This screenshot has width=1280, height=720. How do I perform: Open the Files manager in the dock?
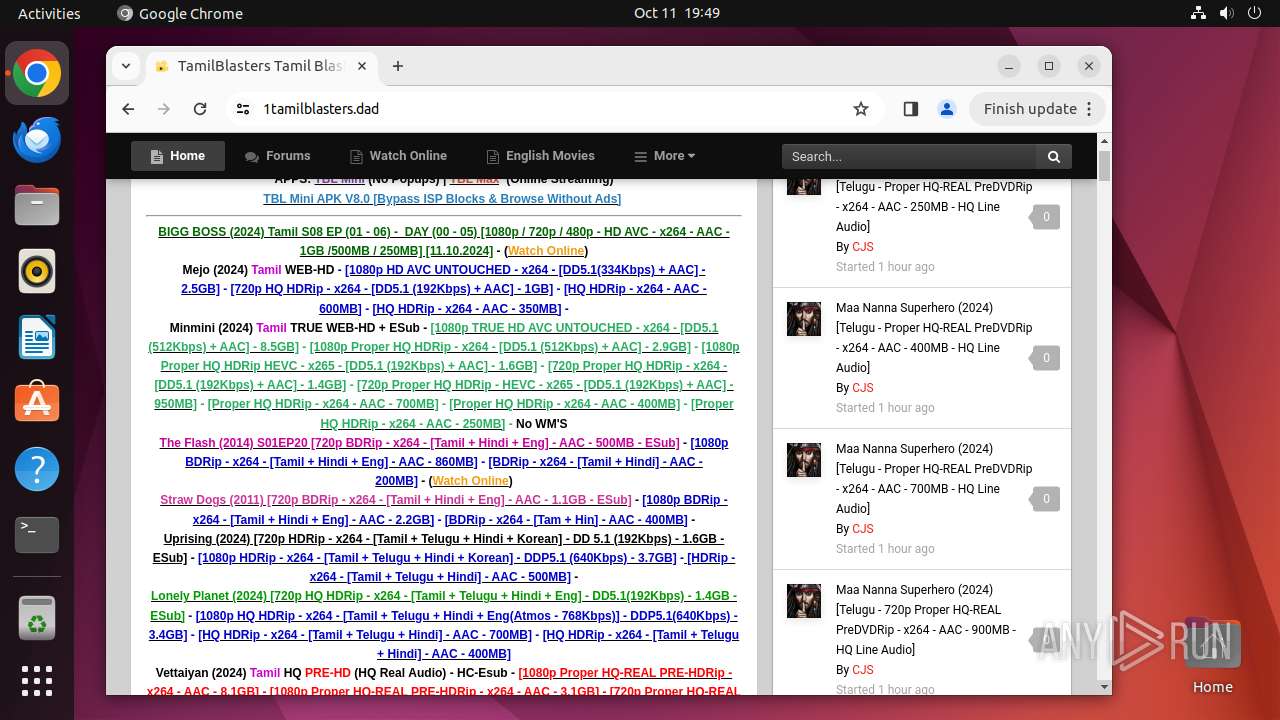[37, 205]
